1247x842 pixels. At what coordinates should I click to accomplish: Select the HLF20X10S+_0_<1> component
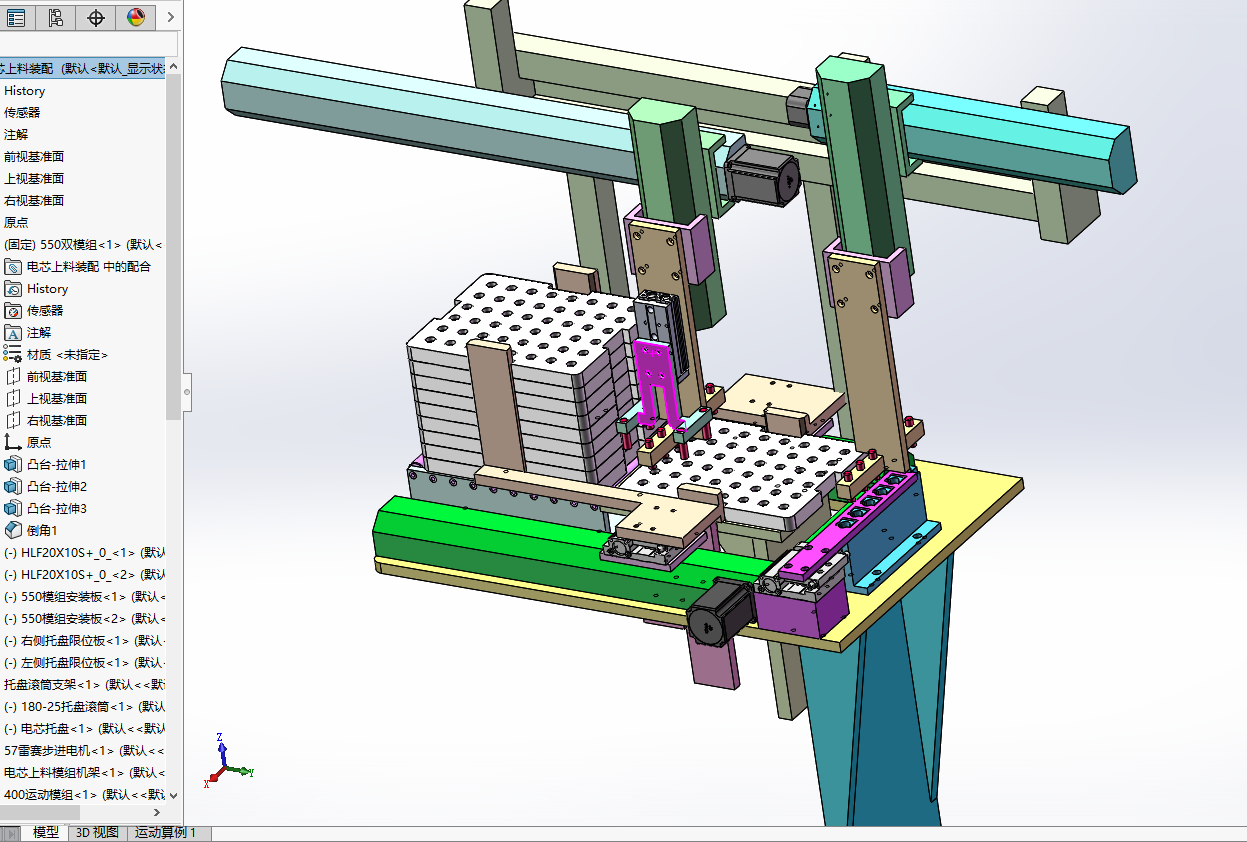tap(83, 552)
